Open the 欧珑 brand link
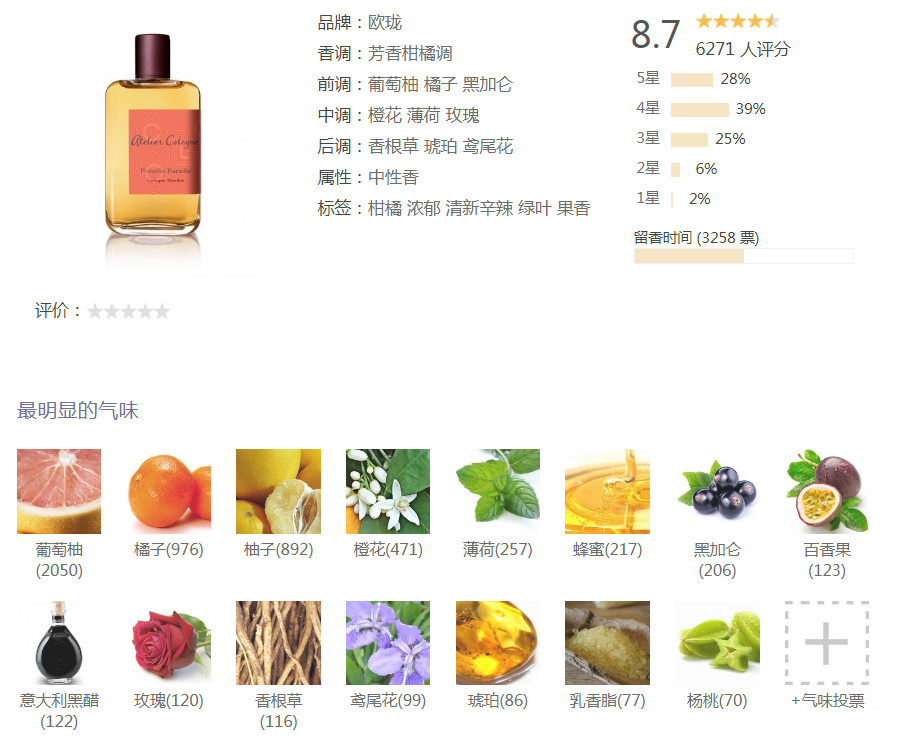Viewport: 898px width, 739px height. [385, 23]
